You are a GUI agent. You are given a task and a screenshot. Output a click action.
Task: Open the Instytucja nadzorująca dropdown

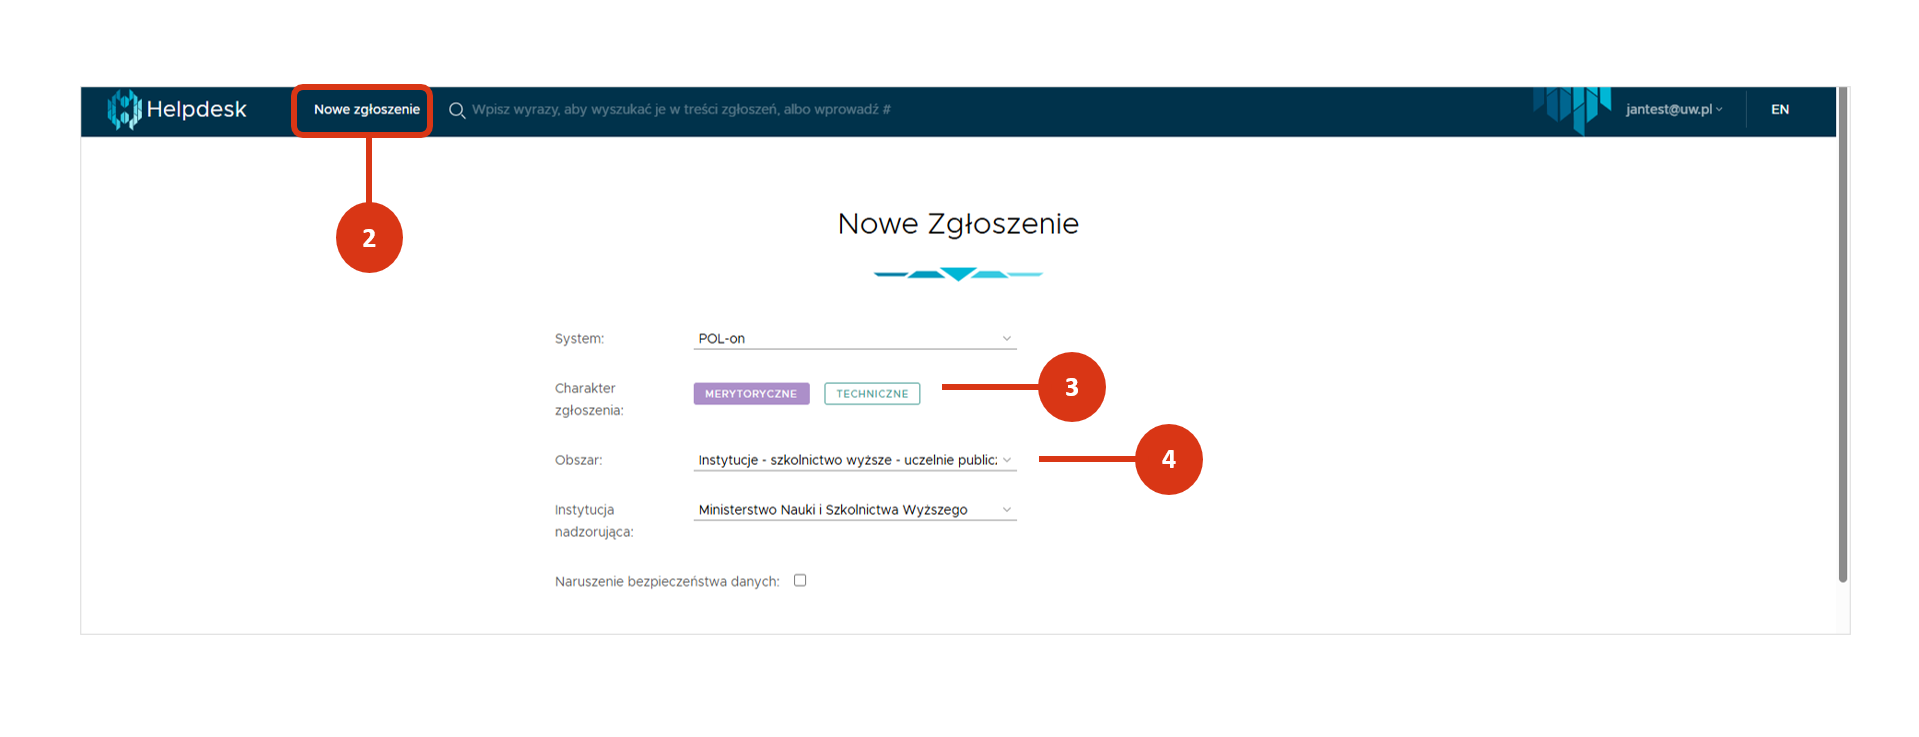854,510
